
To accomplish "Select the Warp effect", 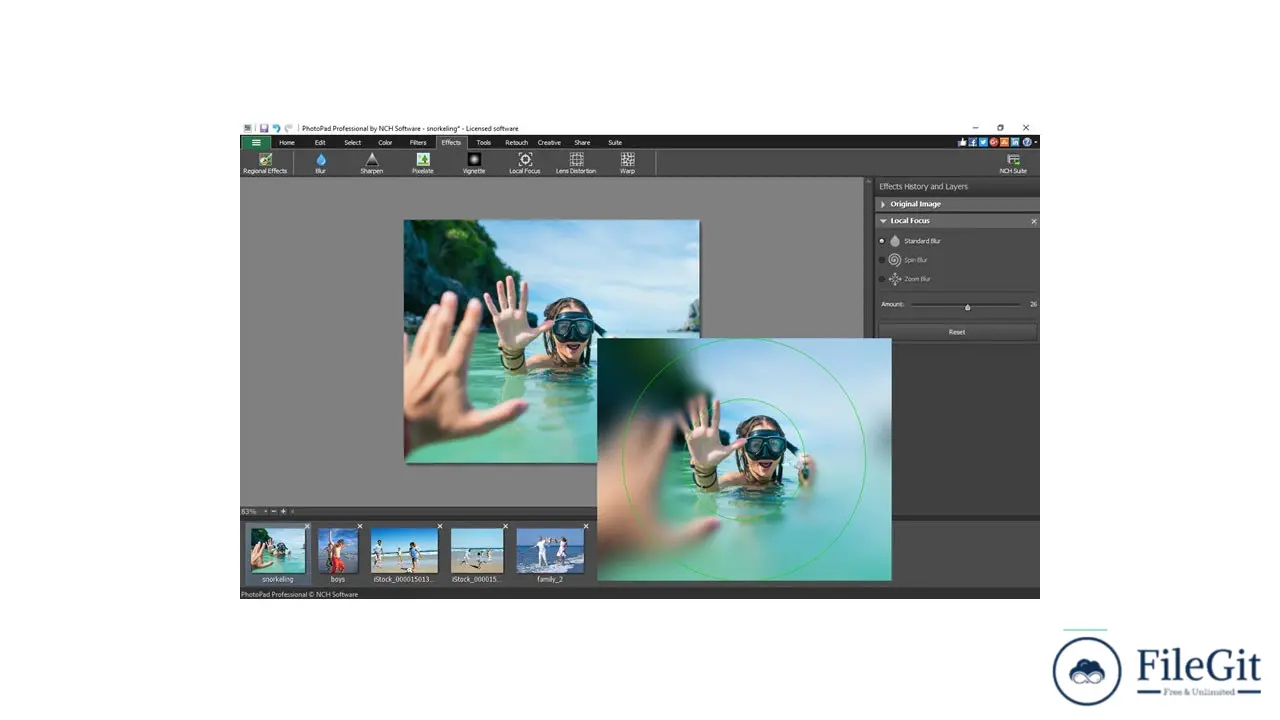I will (x=627, y=164).
